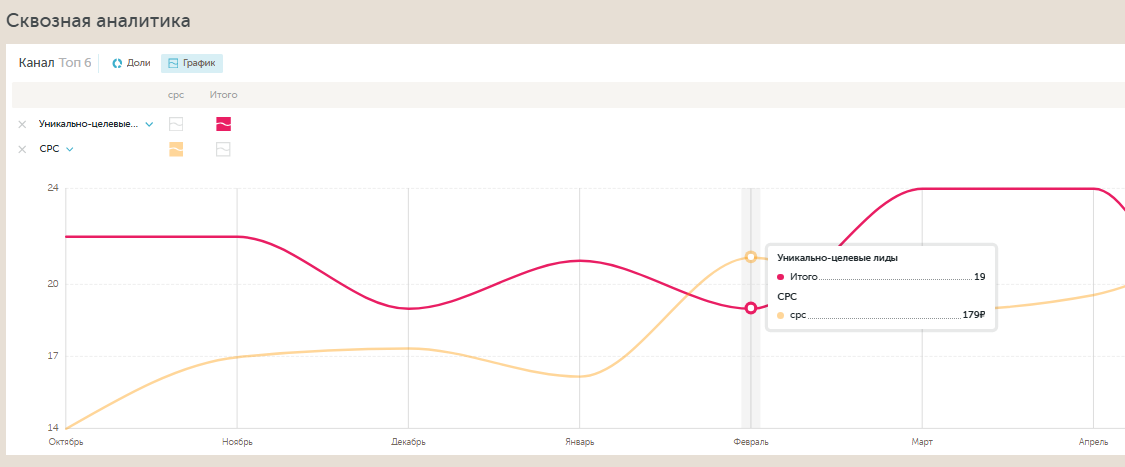Click the Y-axis value 20
This screenshot has width=1125, height=467.
(52, 284)
